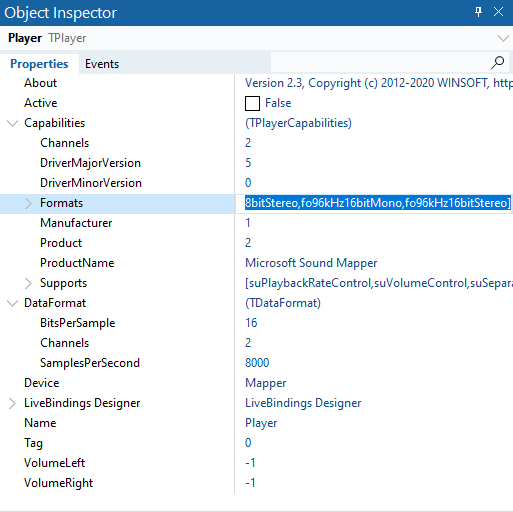The image size is (513, 512).
Task: Expand the Supports property
Action: (28, 283)
